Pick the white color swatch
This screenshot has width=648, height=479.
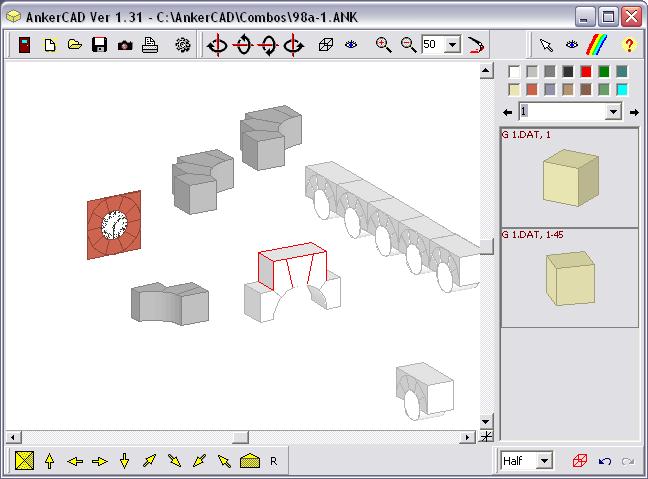coord(514,72)
